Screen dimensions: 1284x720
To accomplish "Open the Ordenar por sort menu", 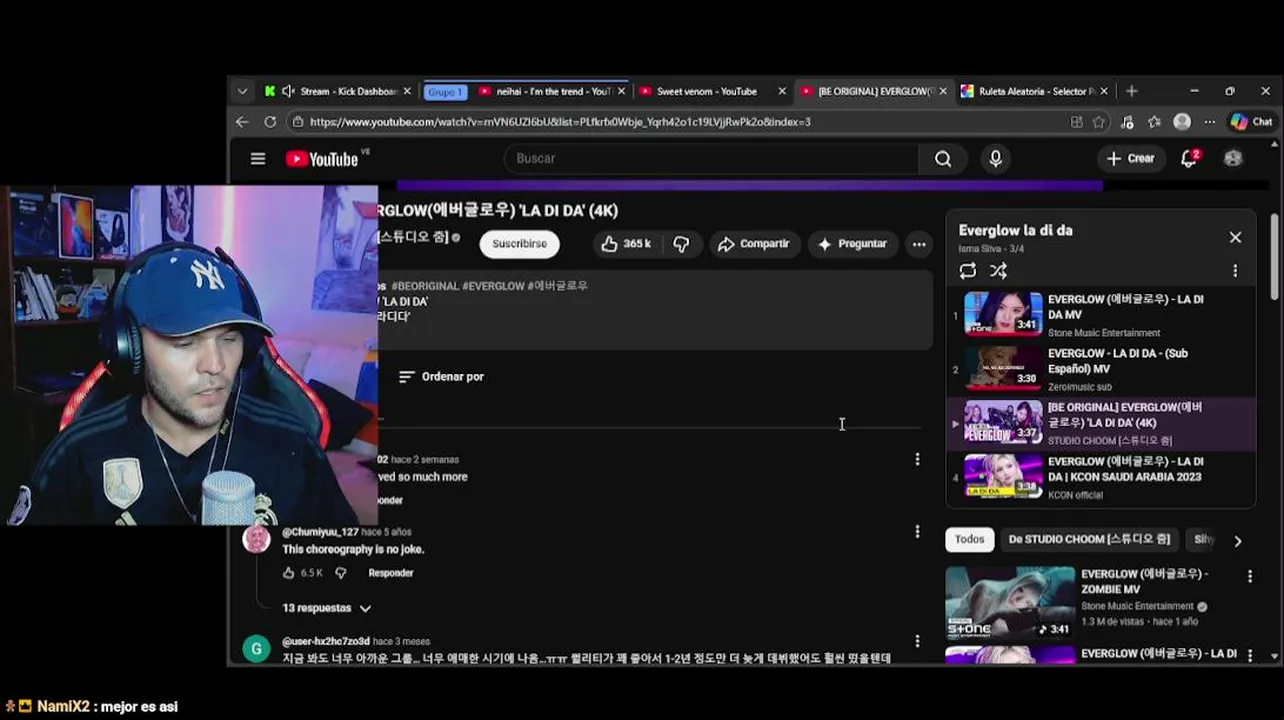I will (441, 377).
